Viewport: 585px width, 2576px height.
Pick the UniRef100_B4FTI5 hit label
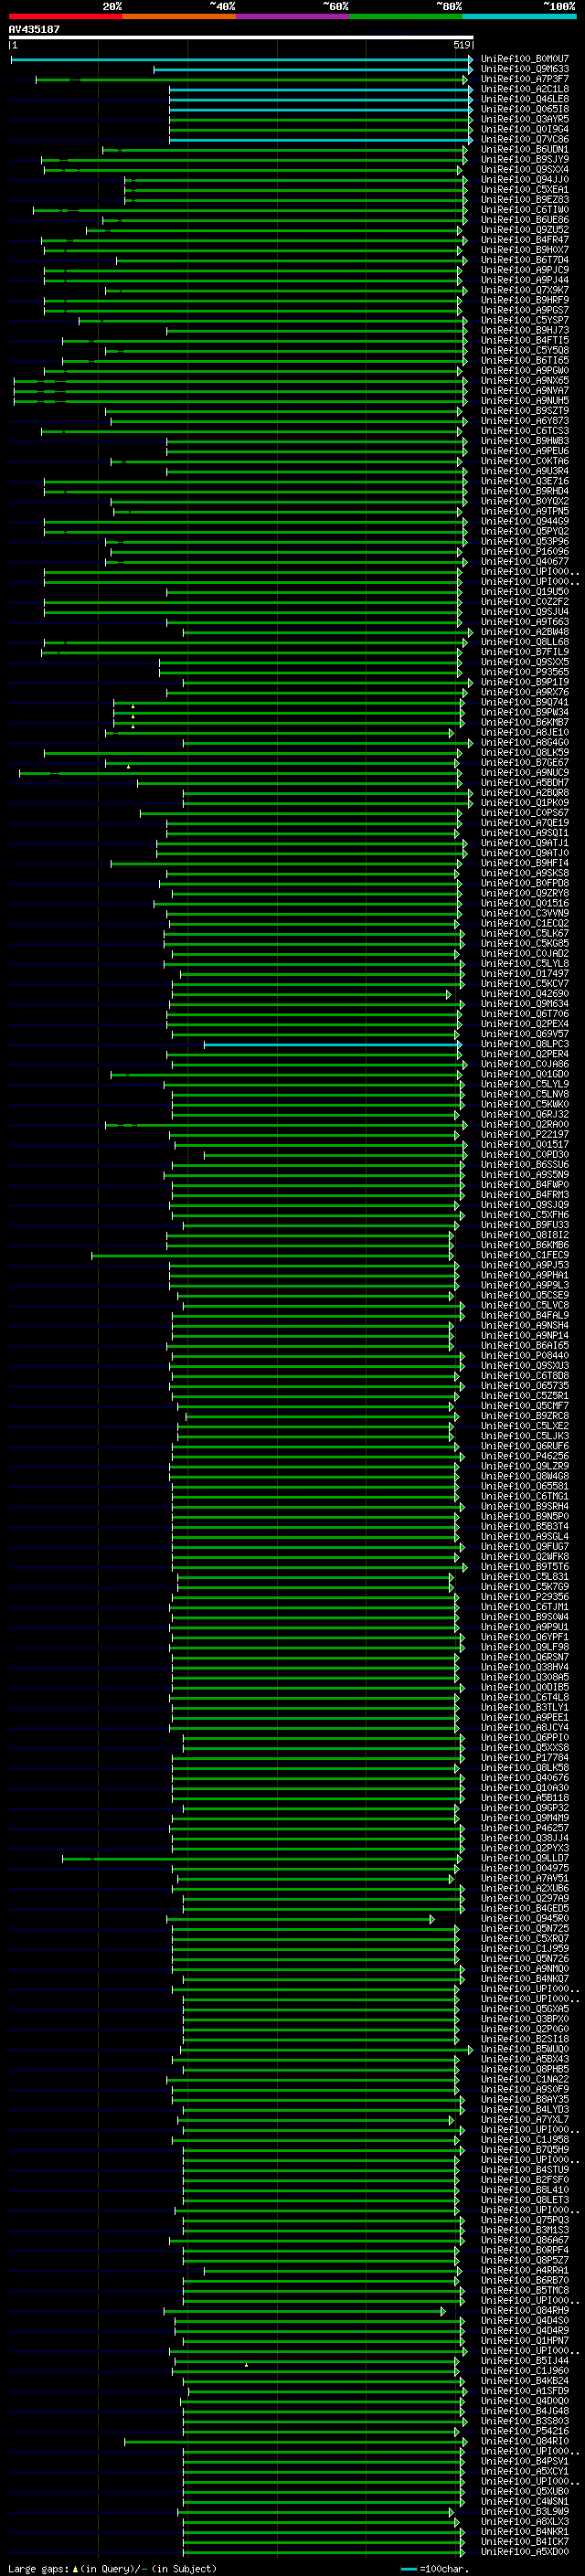524,340
